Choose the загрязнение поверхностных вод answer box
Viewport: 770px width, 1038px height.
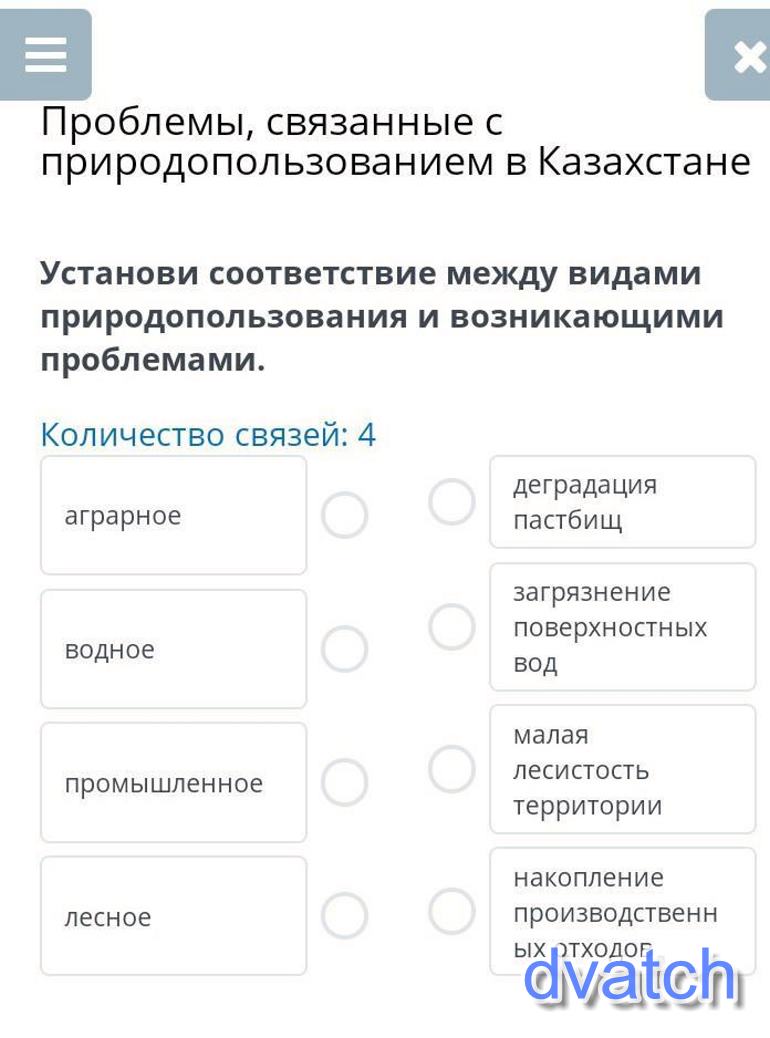point(622,627)
